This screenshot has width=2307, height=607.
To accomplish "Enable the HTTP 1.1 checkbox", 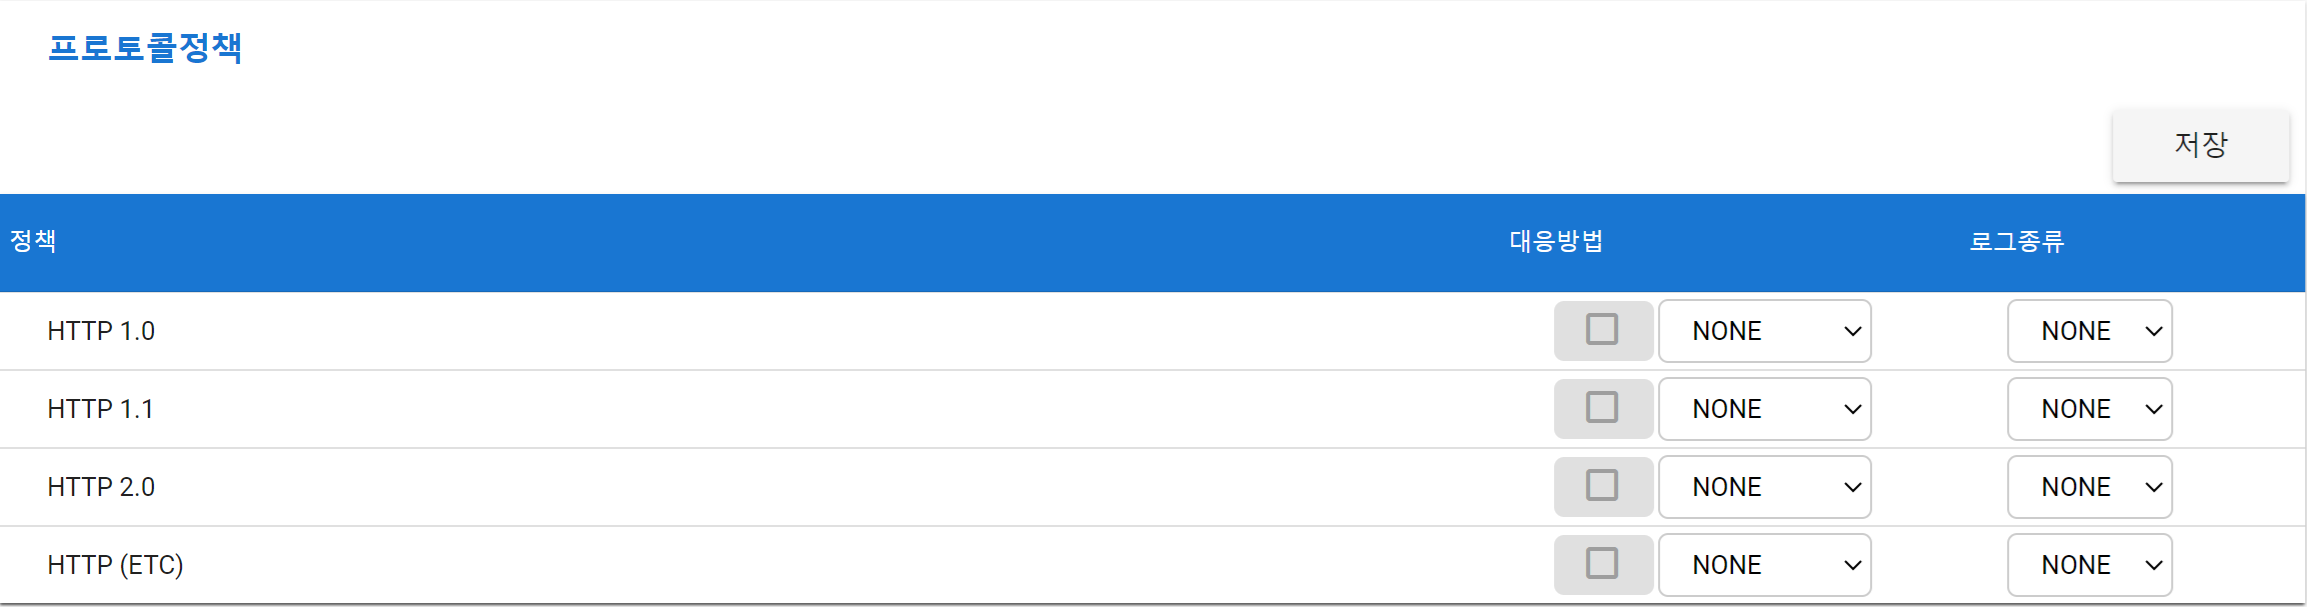I will click(1602, 407).
